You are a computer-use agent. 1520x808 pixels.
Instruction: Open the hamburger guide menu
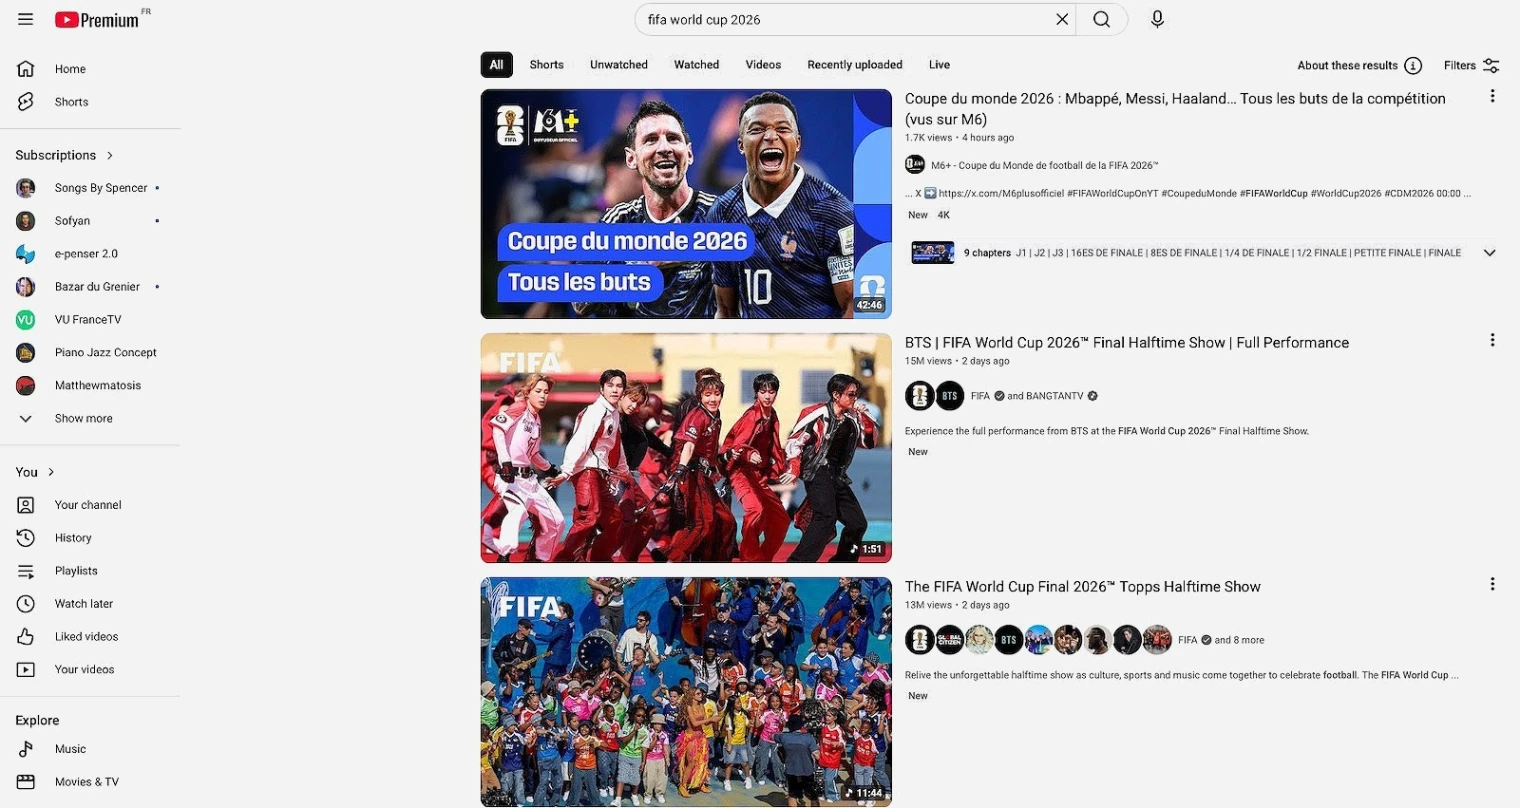click(26, 19)
